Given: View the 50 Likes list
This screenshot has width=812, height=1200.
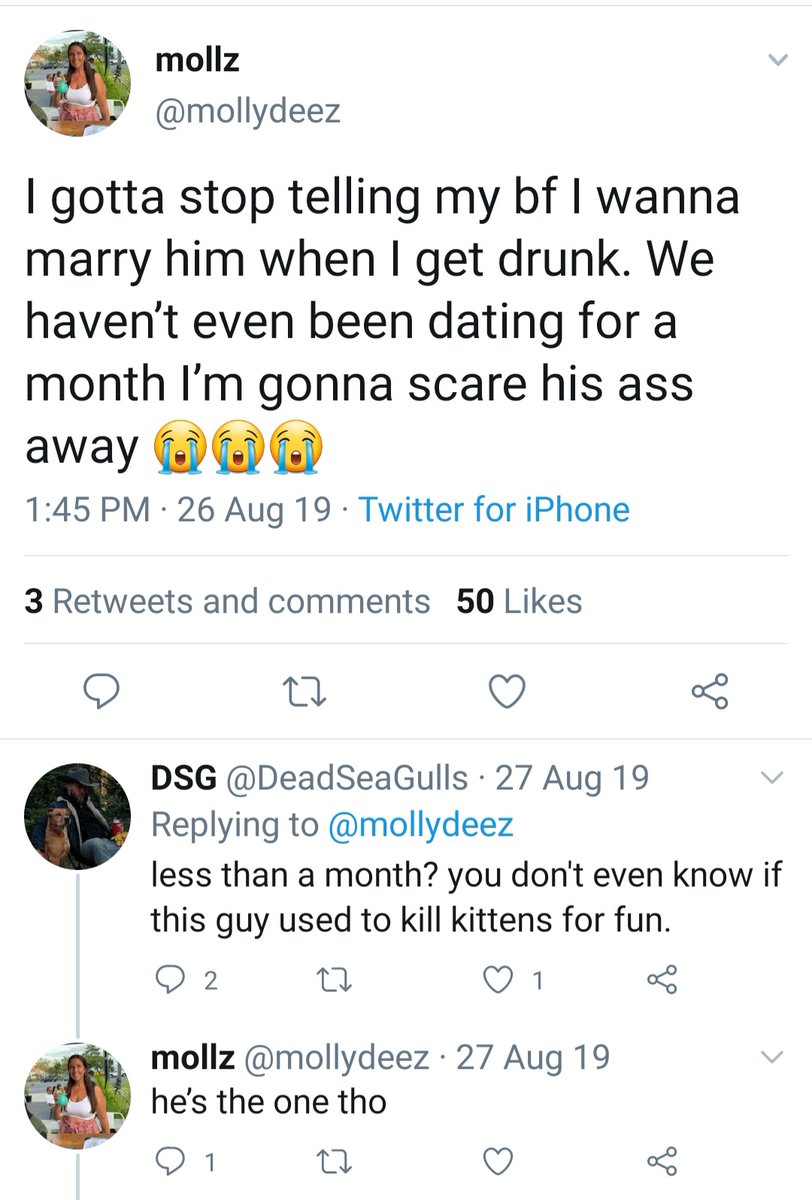Looking at the screenshot, I should [518, 601].
